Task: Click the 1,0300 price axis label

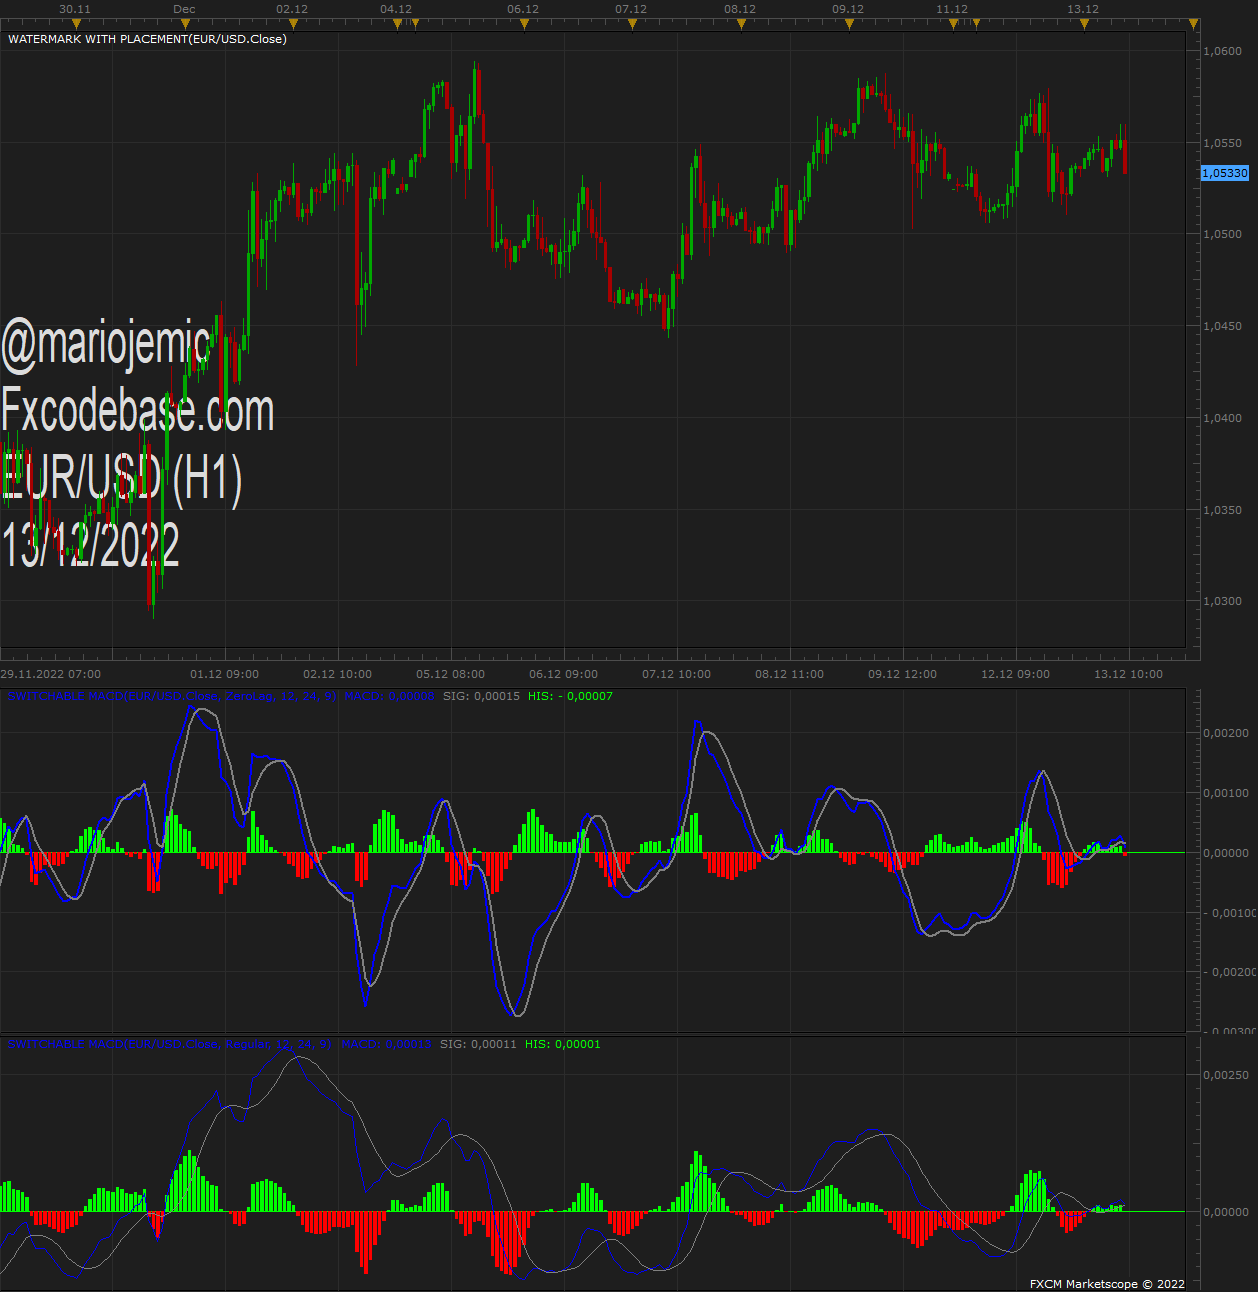Action: [x=1223, y=601]
